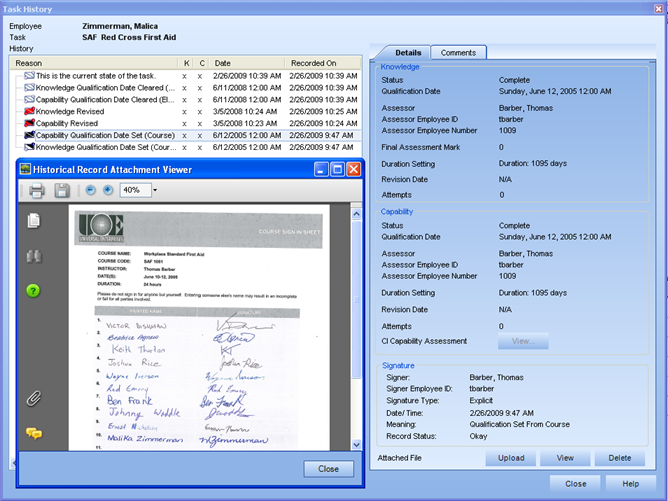Close Attachment Viewer with red X
The width and height of the screenshot is (668, 501).
(353, 169)
